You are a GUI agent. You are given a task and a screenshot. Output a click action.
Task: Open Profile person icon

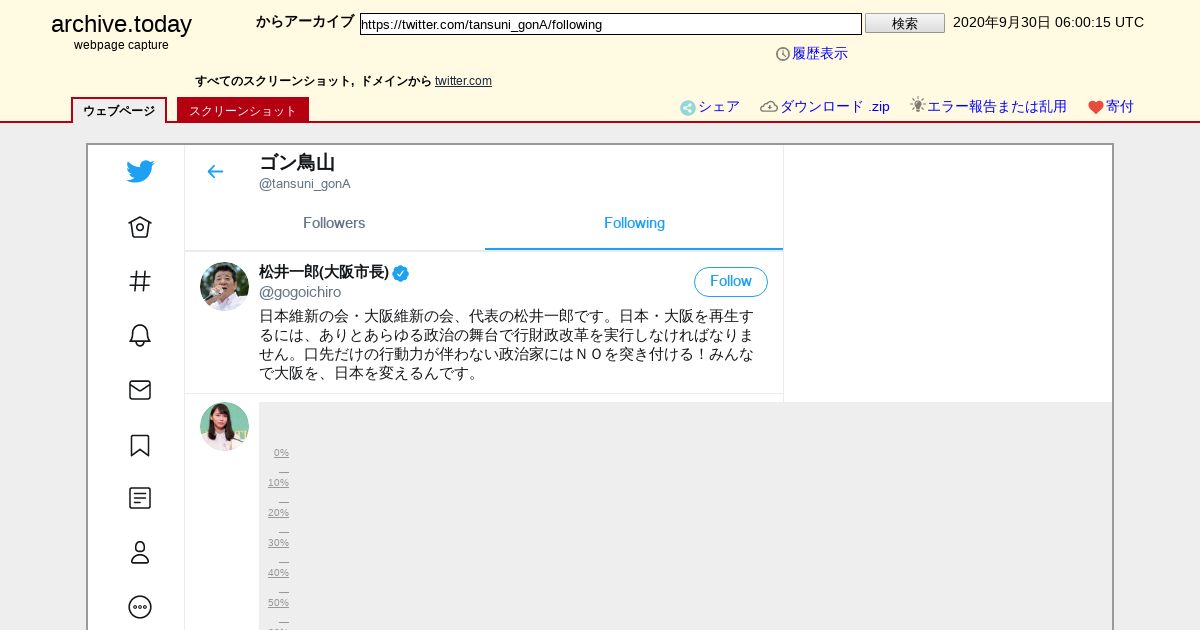tap(140, 552)
